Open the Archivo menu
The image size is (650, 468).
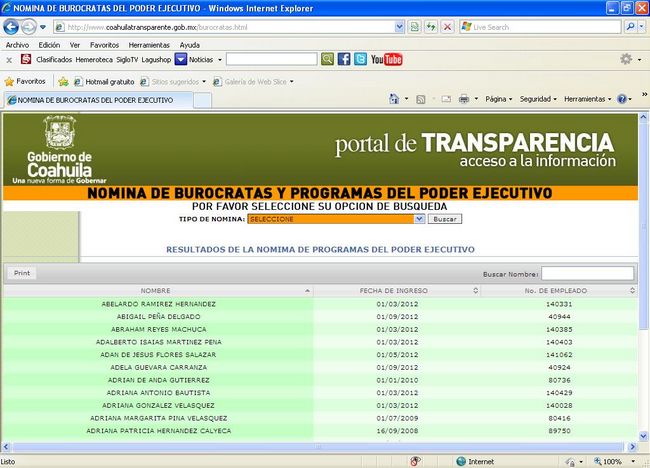pos(17,45)
